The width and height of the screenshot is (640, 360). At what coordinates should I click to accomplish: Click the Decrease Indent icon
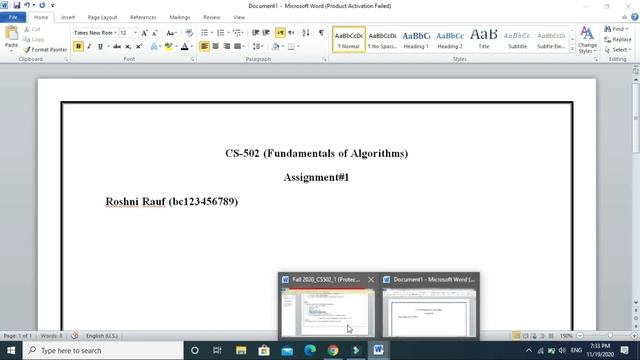tap(256, 33)
